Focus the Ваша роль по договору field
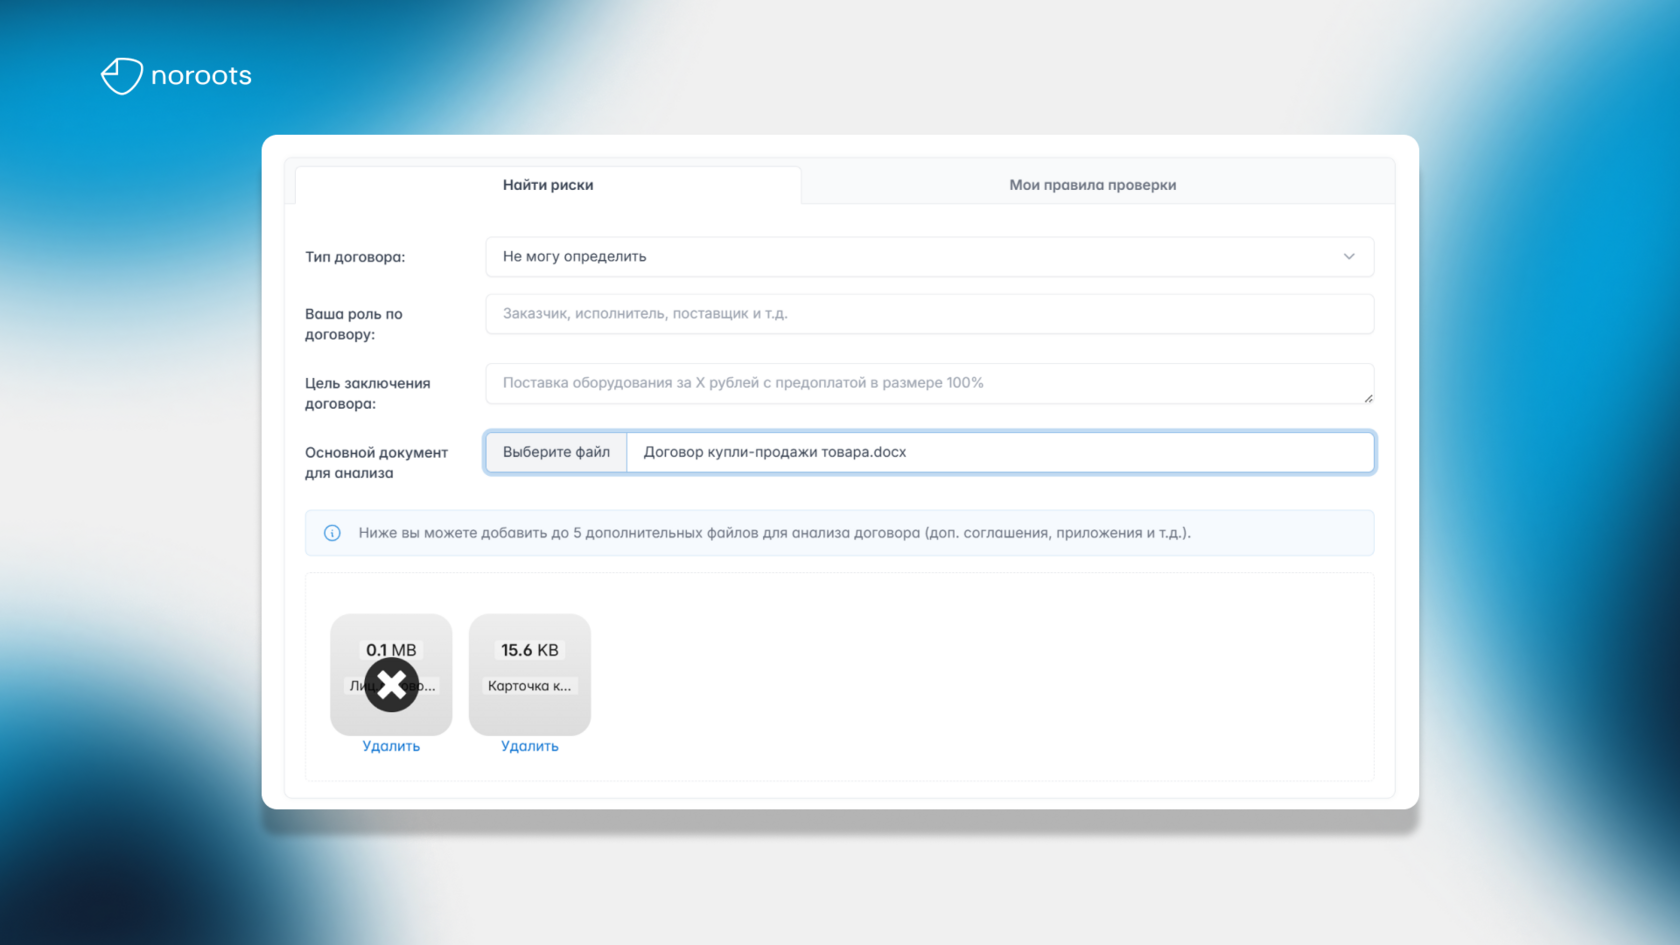 [929, 314]
